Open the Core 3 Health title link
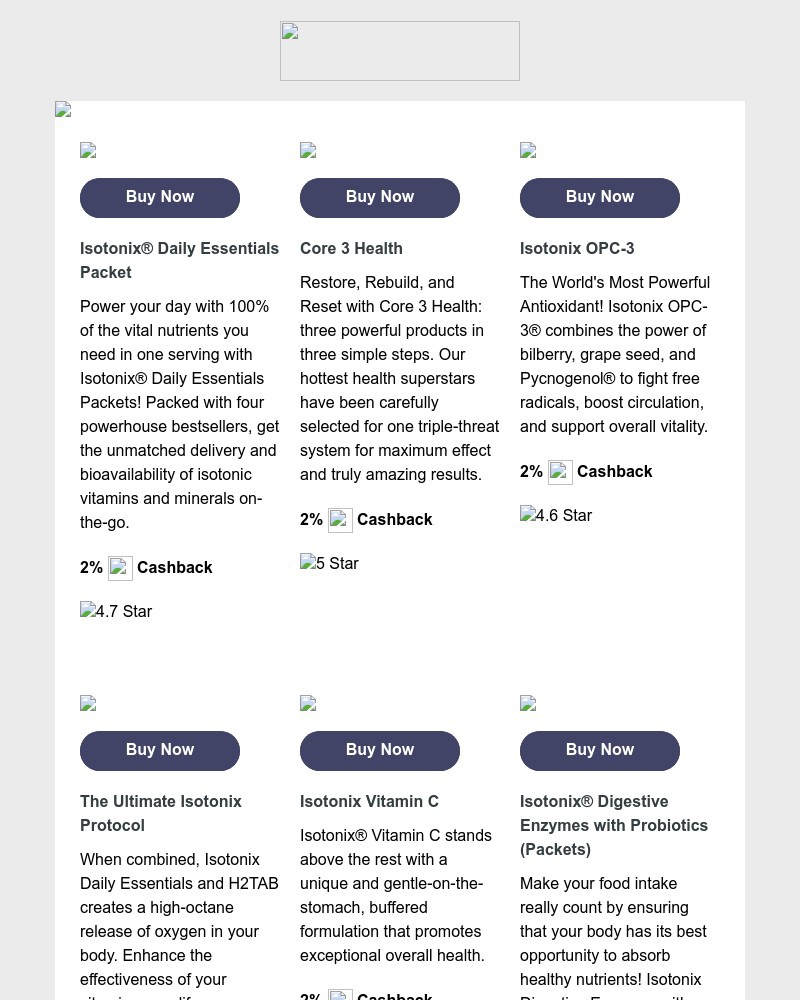800x1000 pixels. point(351,248)
